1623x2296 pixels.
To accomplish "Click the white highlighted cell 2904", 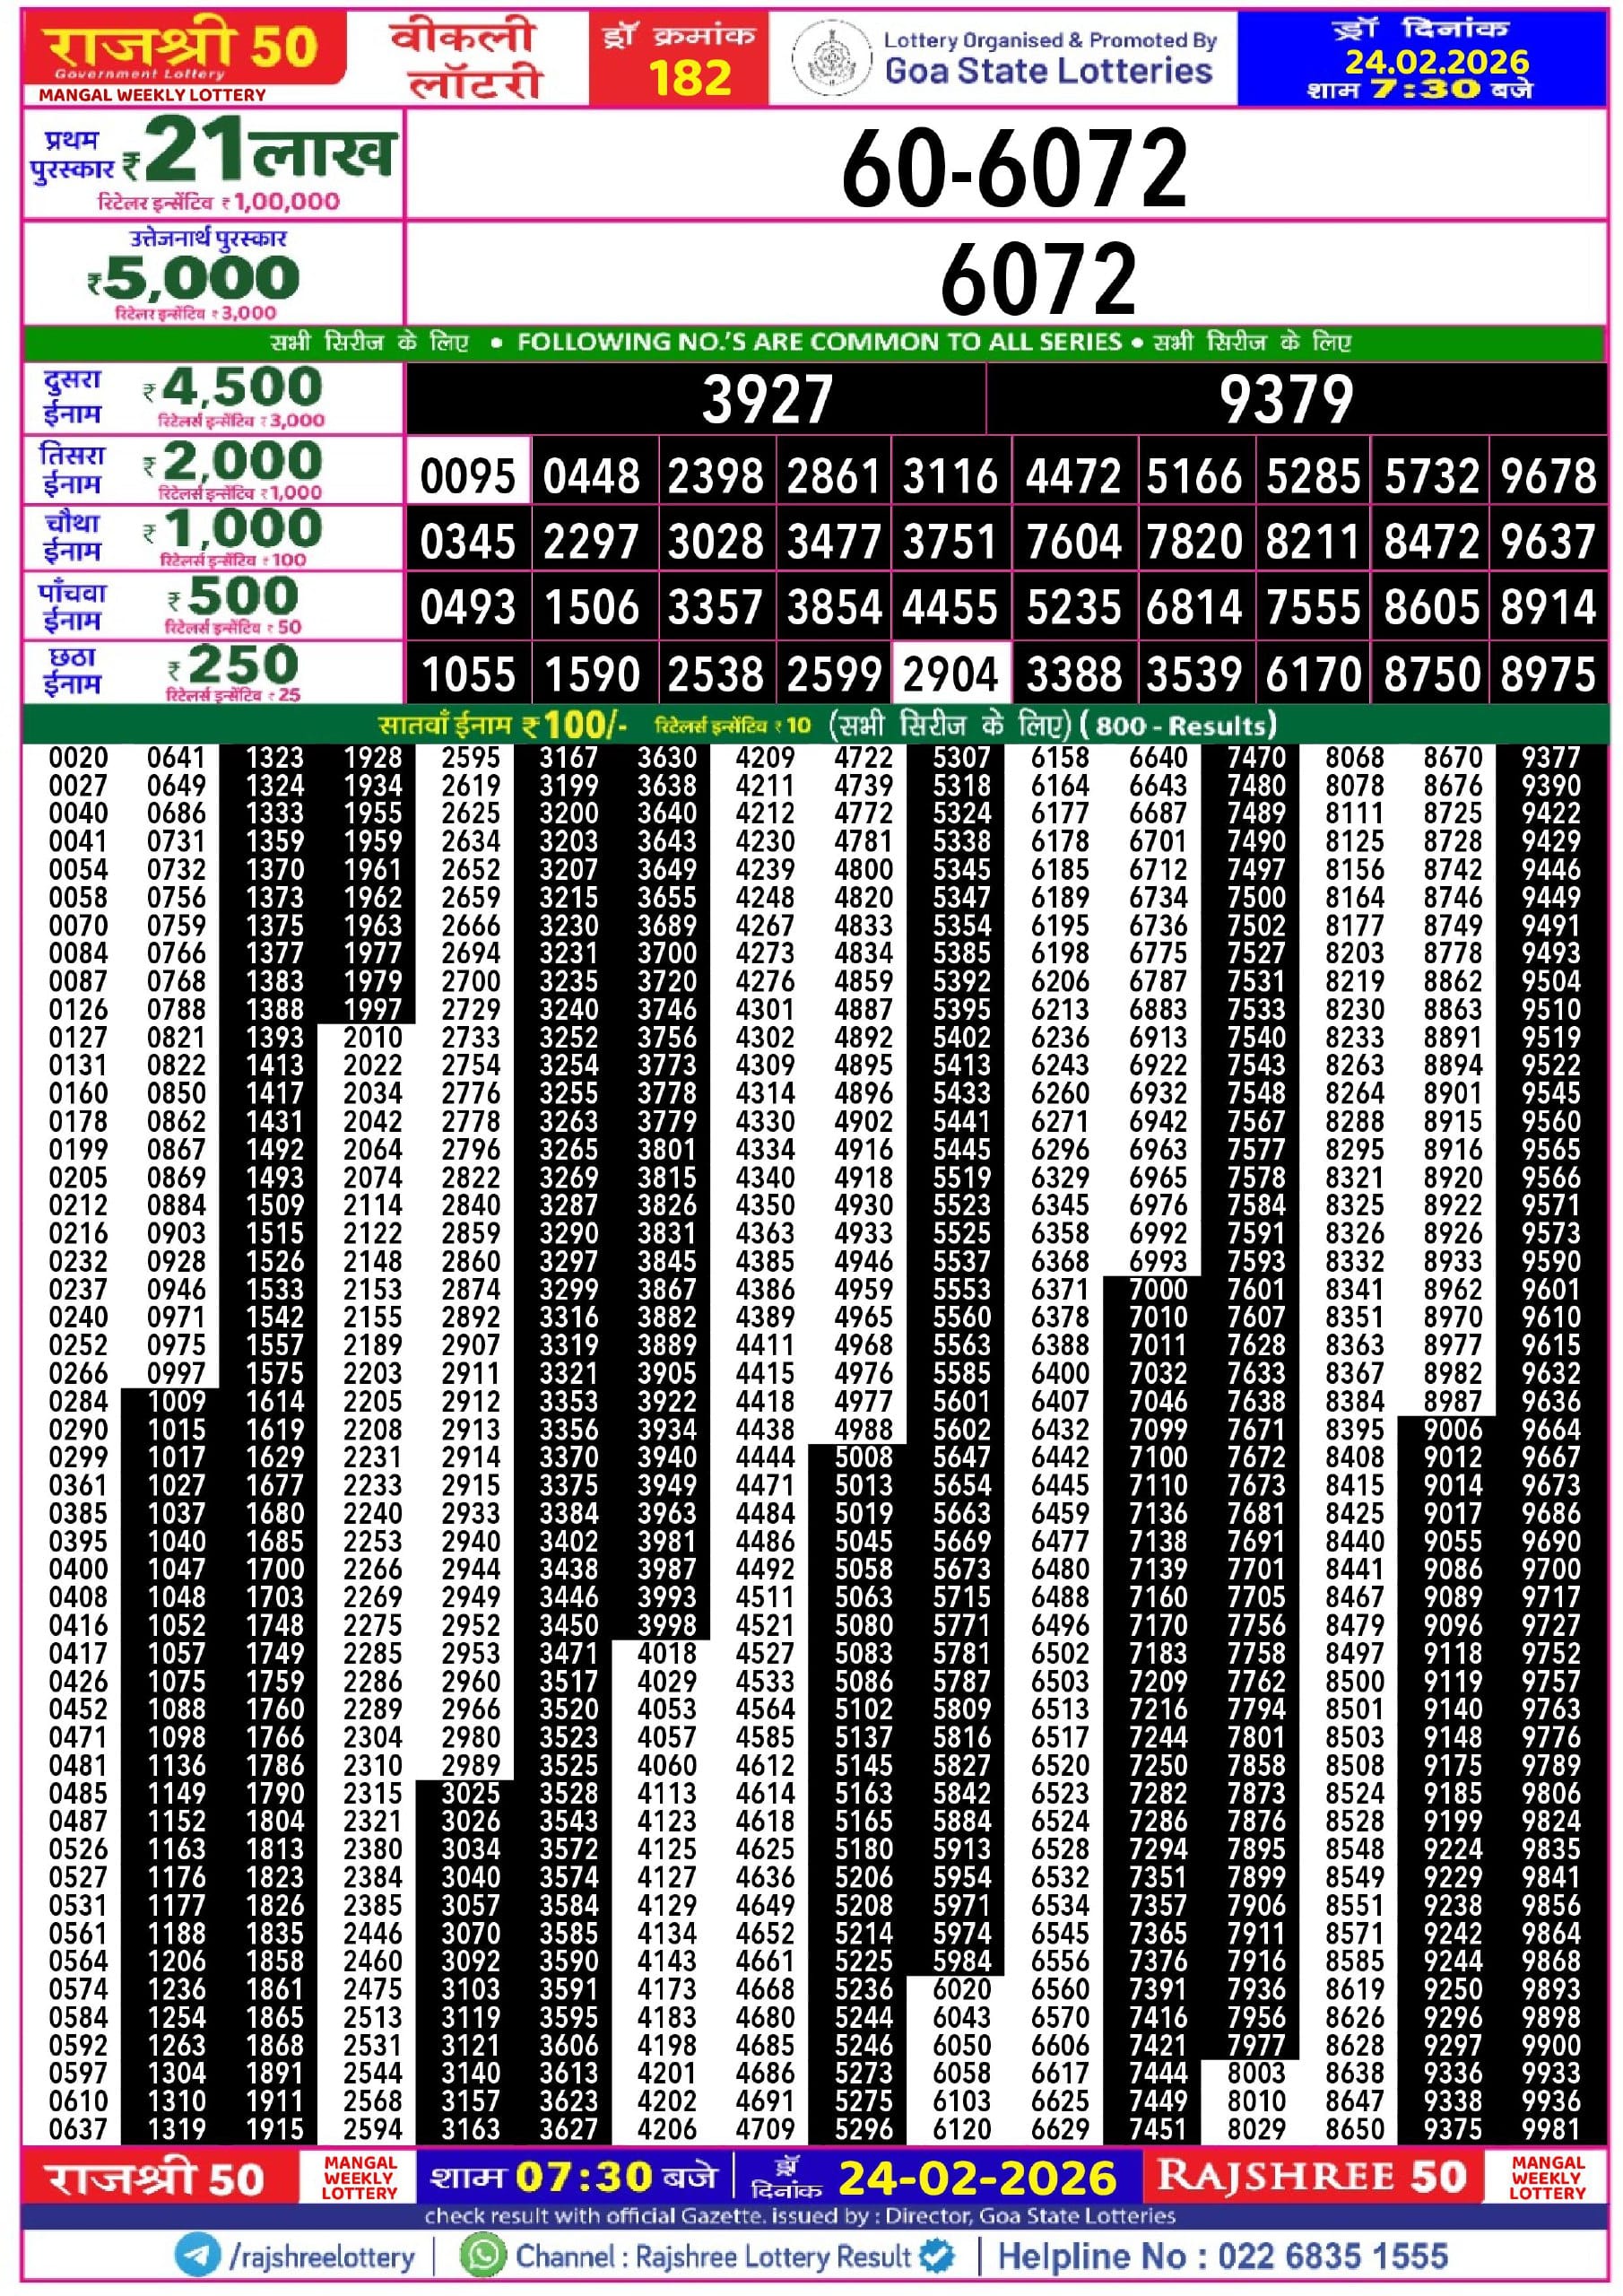I will 950,674.
